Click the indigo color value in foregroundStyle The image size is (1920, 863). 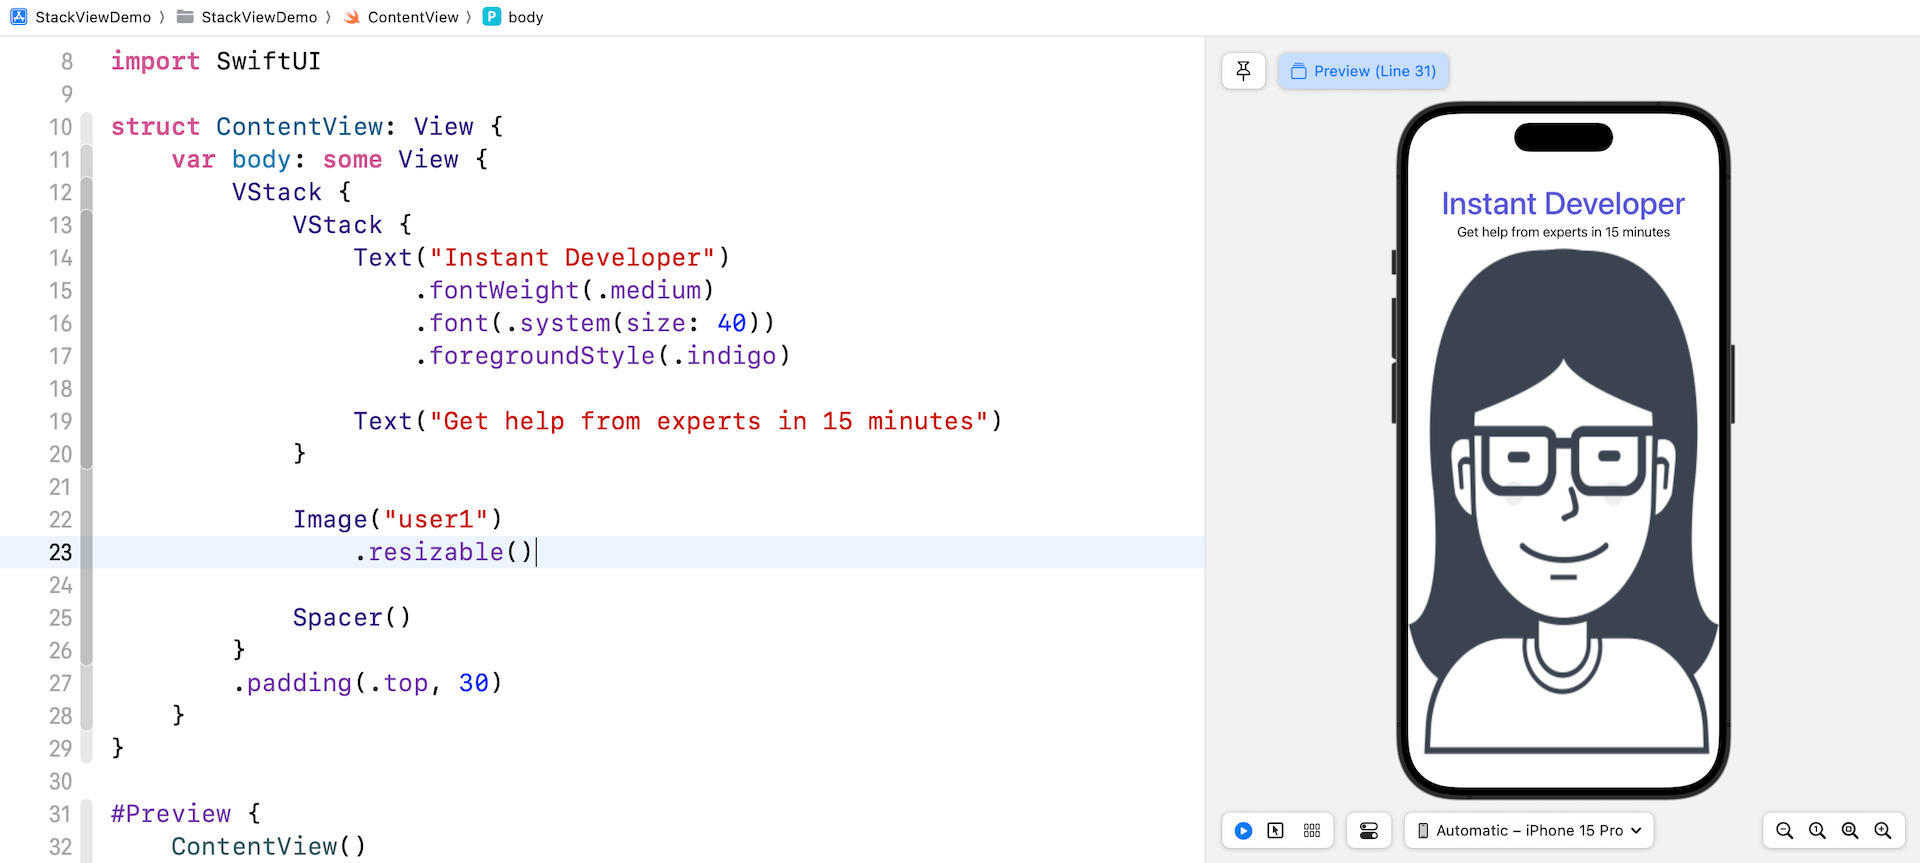pyautogui.click(x=731, y=356)
